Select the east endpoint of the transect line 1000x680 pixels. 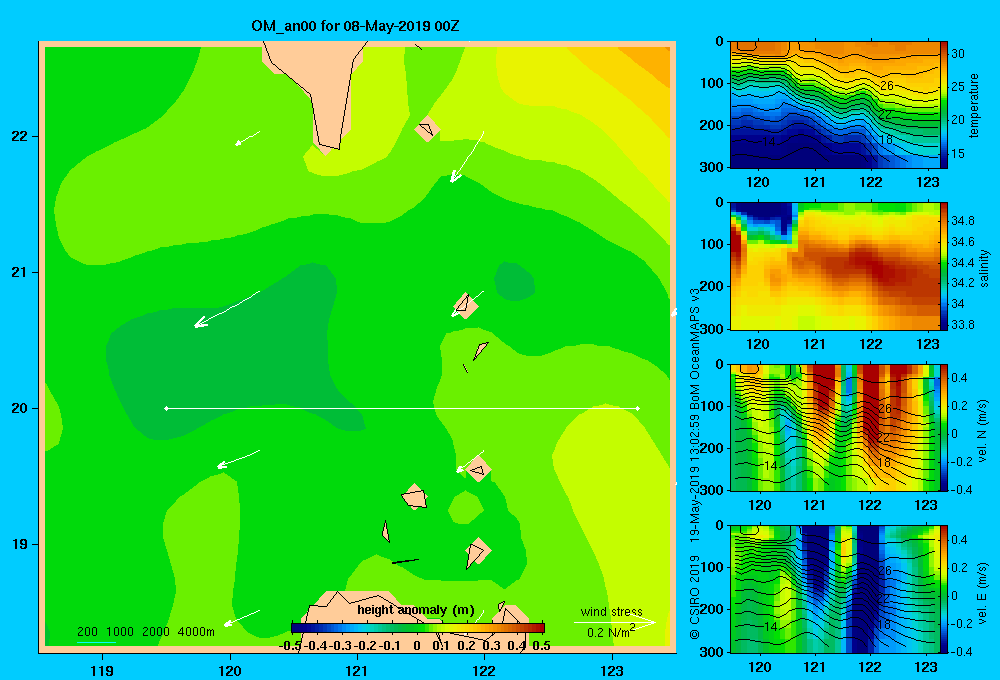click(x=638, y=408)
